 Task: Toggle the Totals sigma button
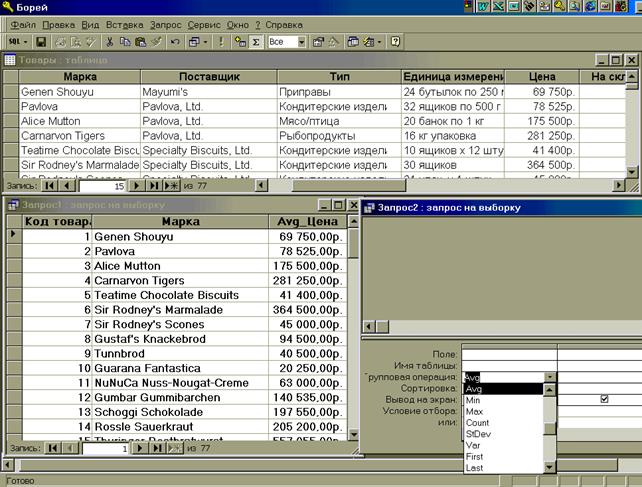point(256,42)
